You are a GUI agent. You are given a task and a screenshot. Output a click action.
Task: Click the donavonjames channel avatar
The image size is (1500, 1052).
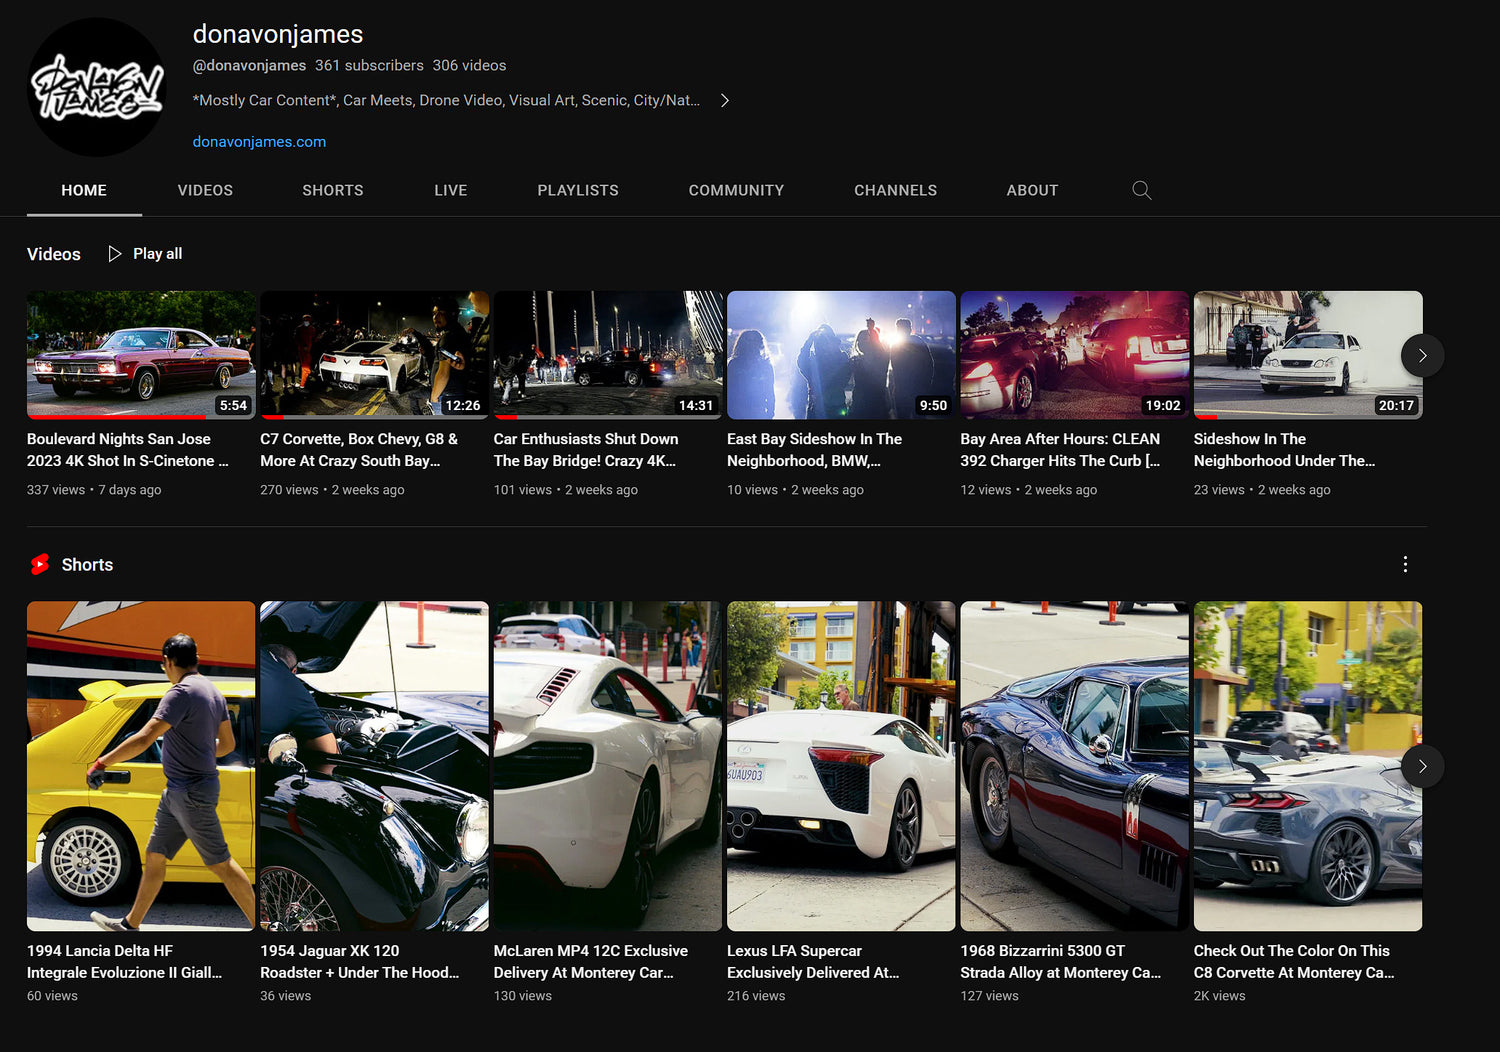click(97, 87)
